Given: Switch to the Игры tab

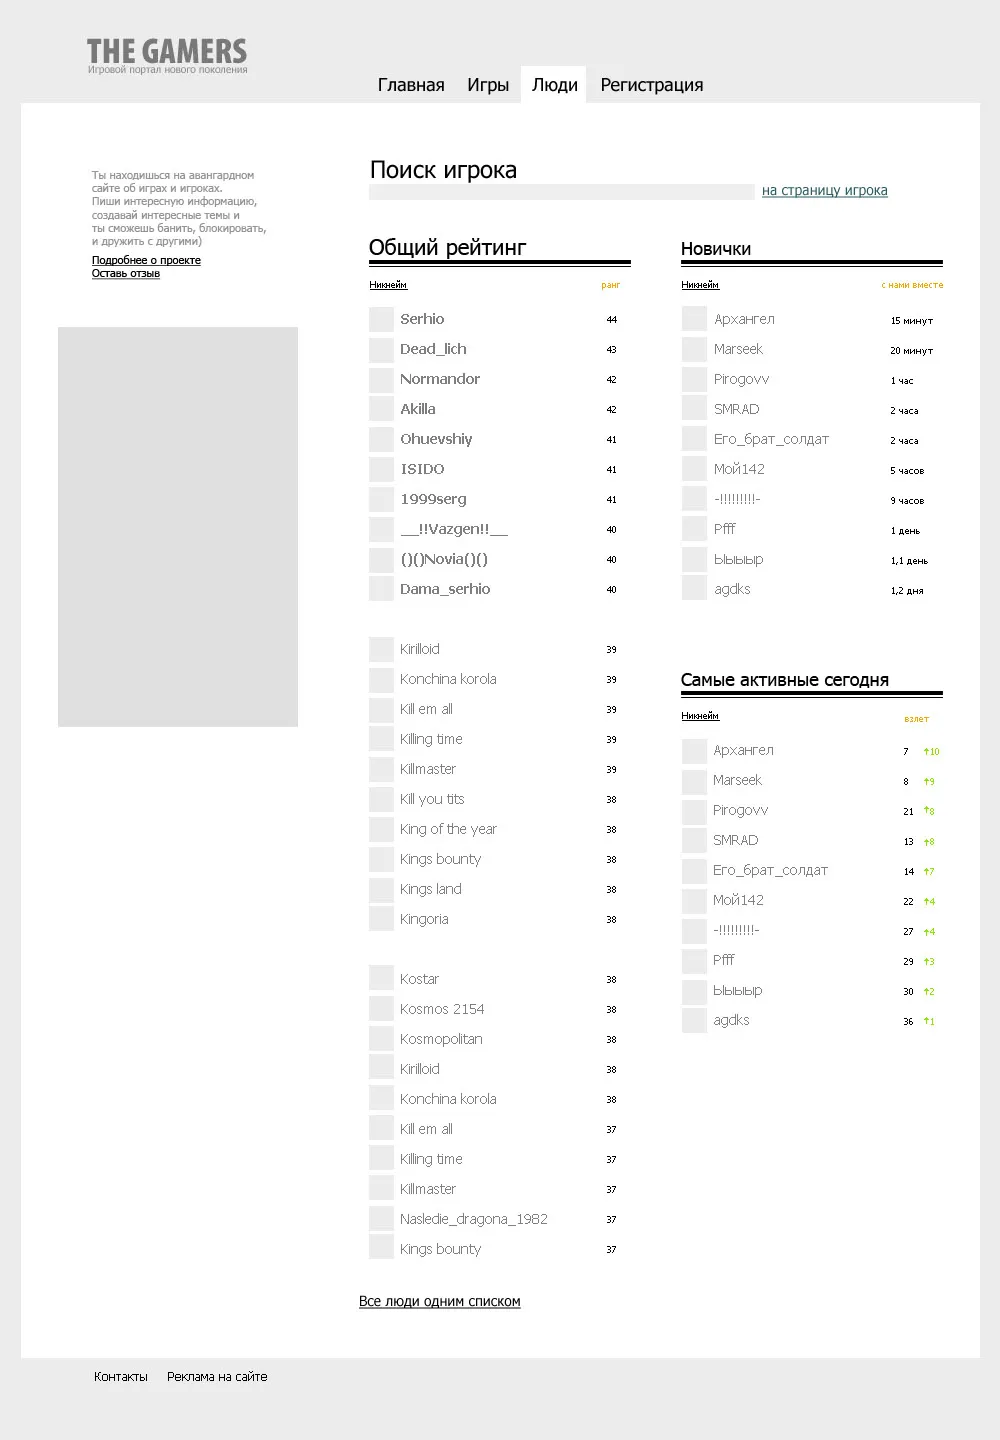Looking at the screenshot, I should click(488, 85).
